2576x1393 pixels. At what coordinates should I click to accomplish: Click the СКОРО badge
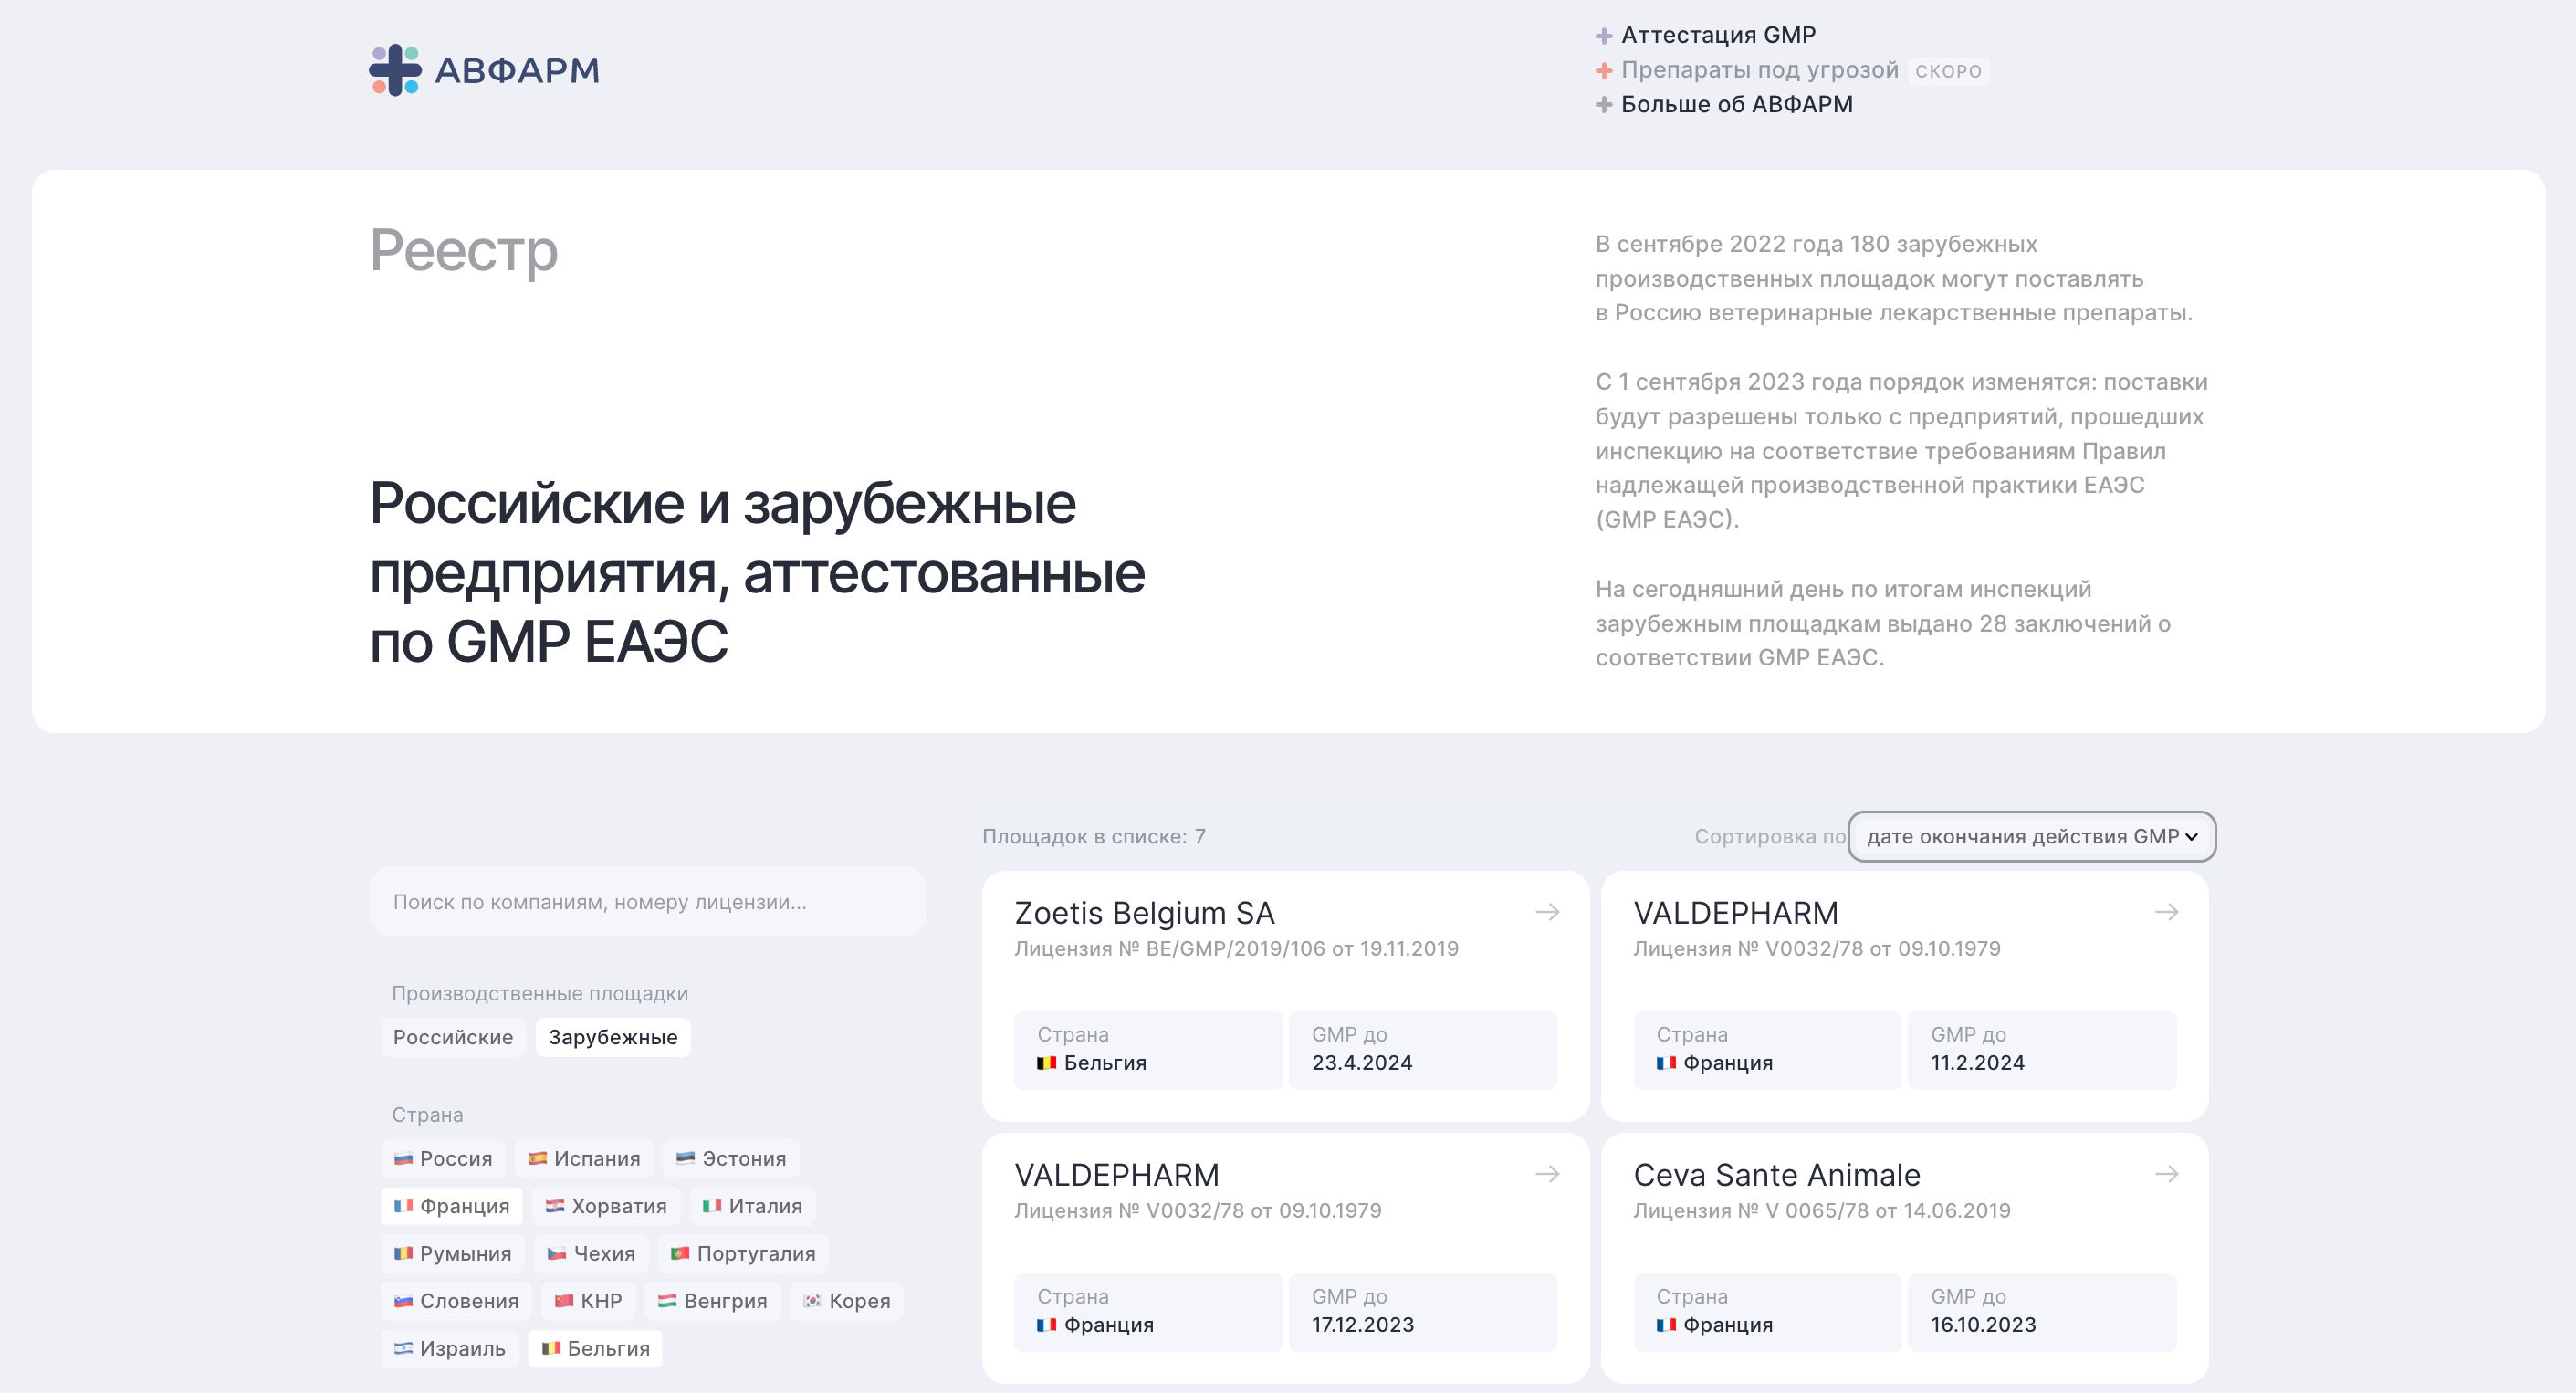1948,71
